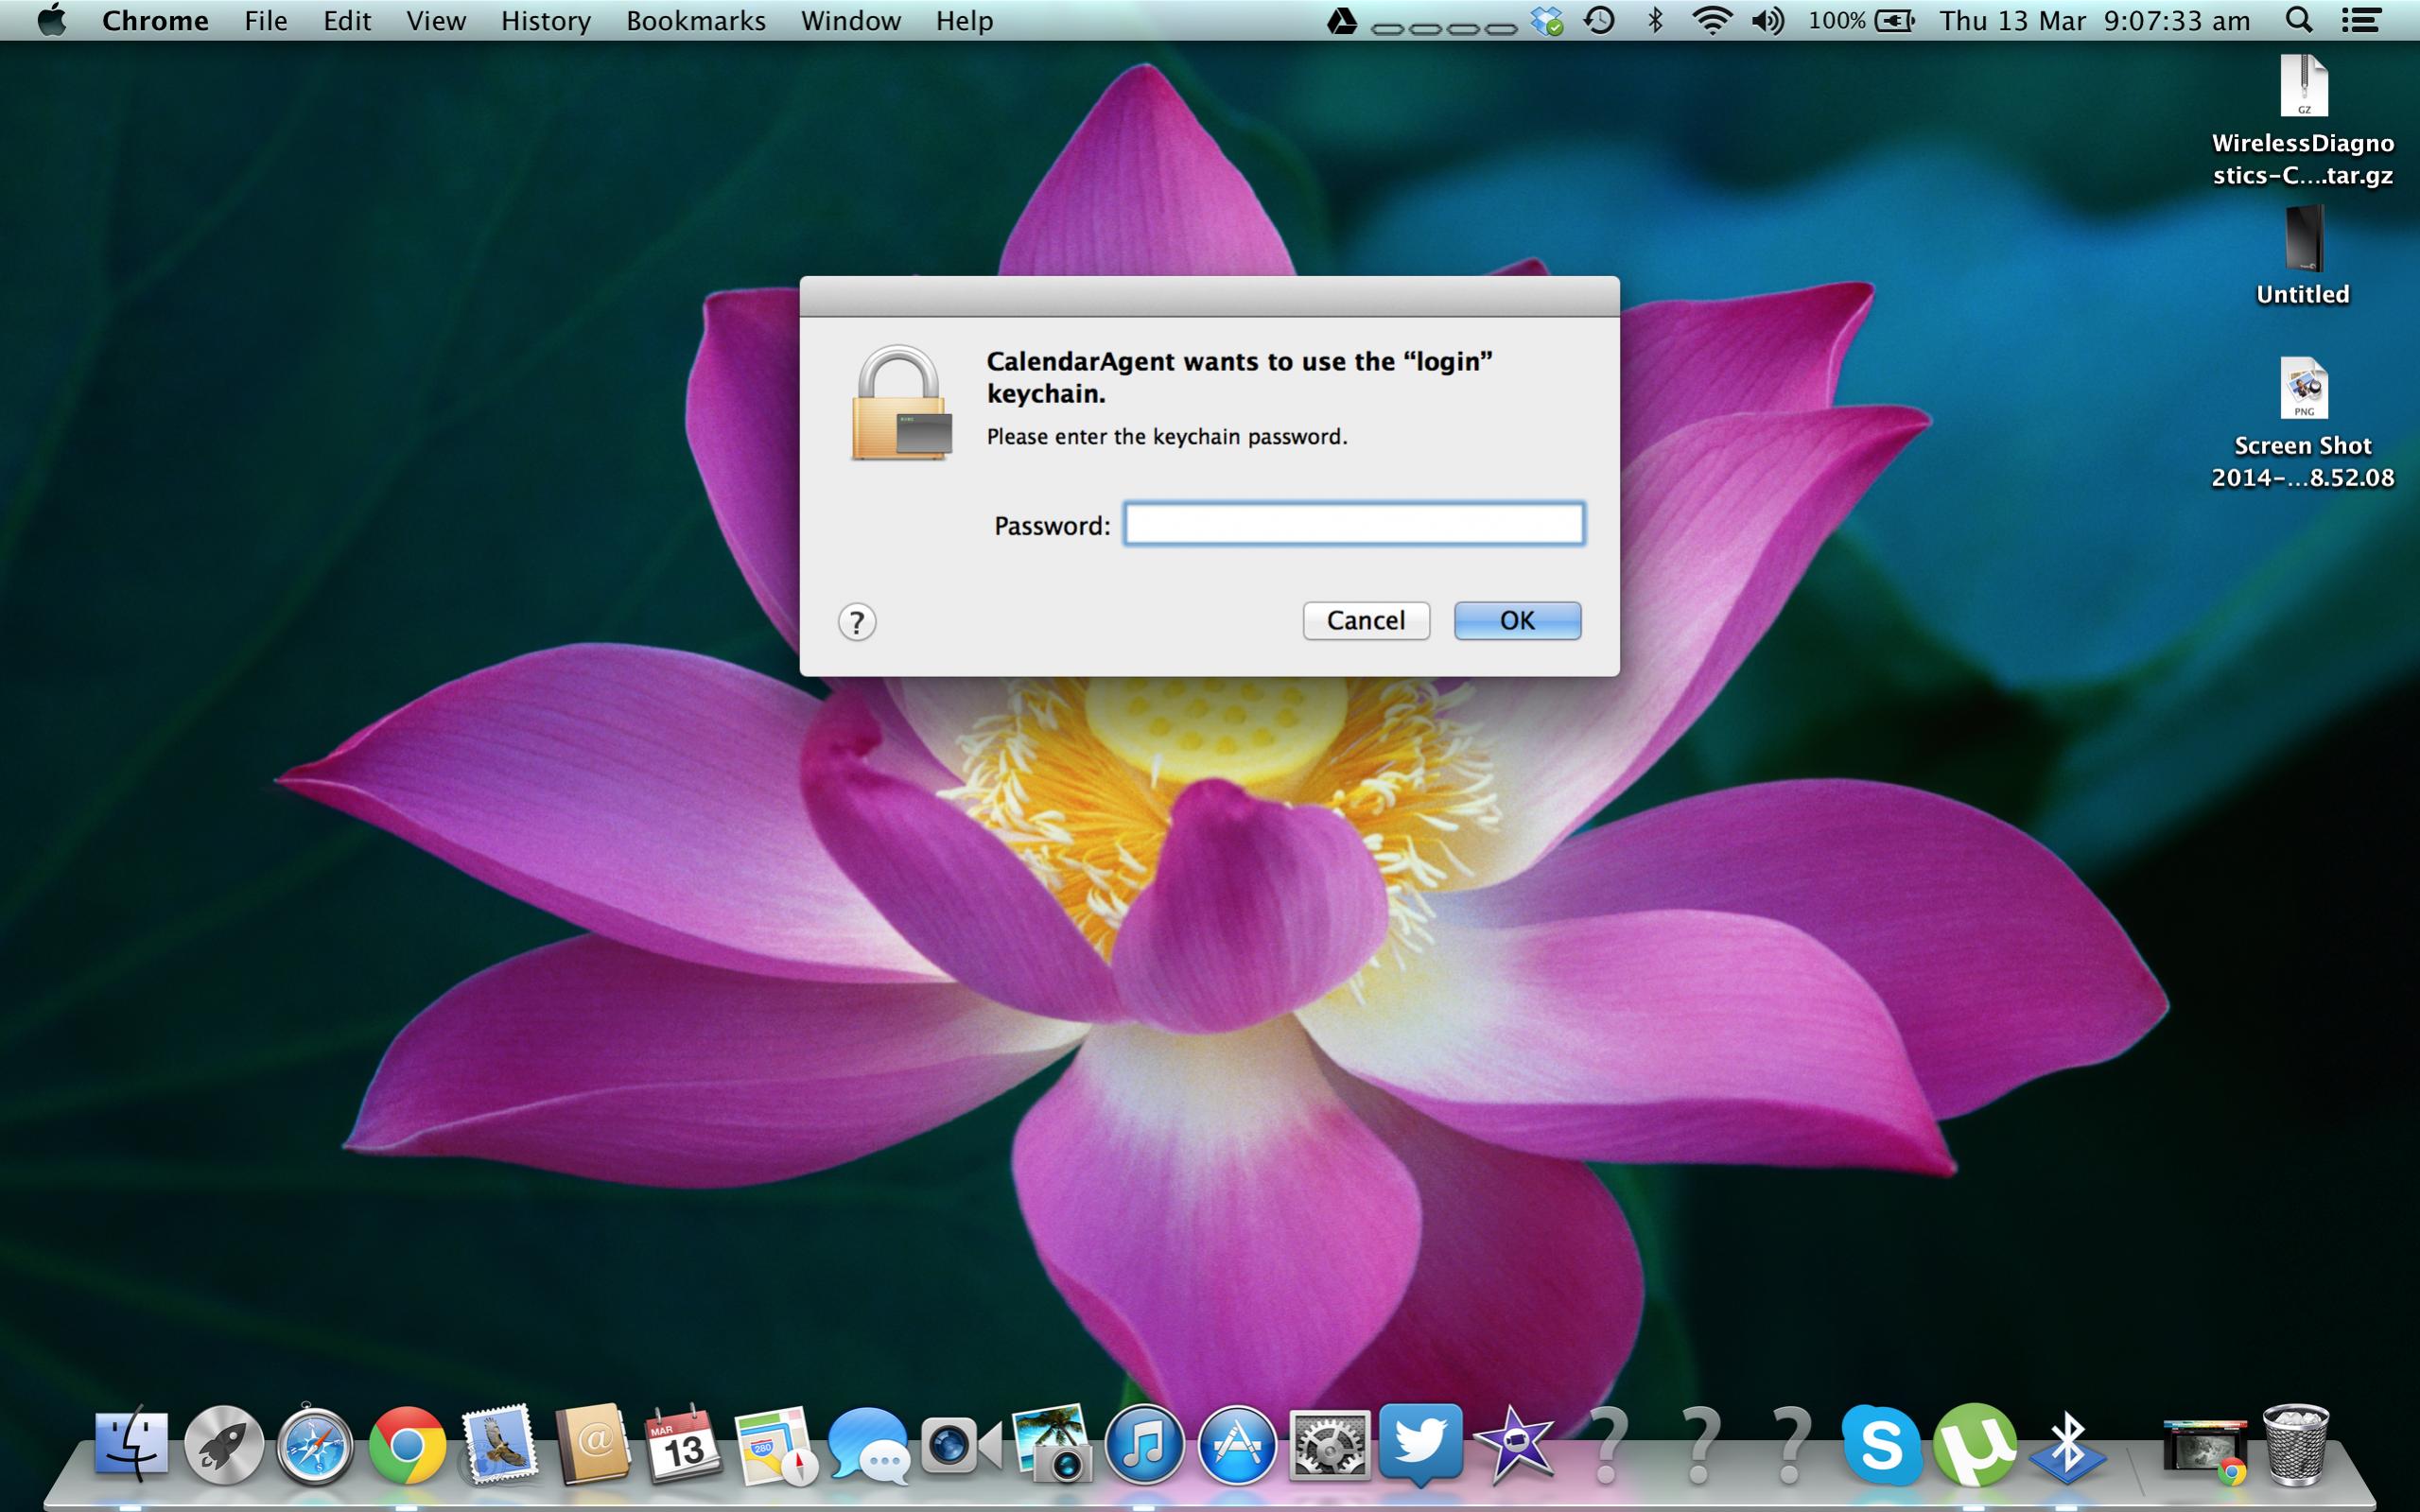Launch Google Chrome from the Dock
The image size is (2420, 1512).
coord(407,1445)
